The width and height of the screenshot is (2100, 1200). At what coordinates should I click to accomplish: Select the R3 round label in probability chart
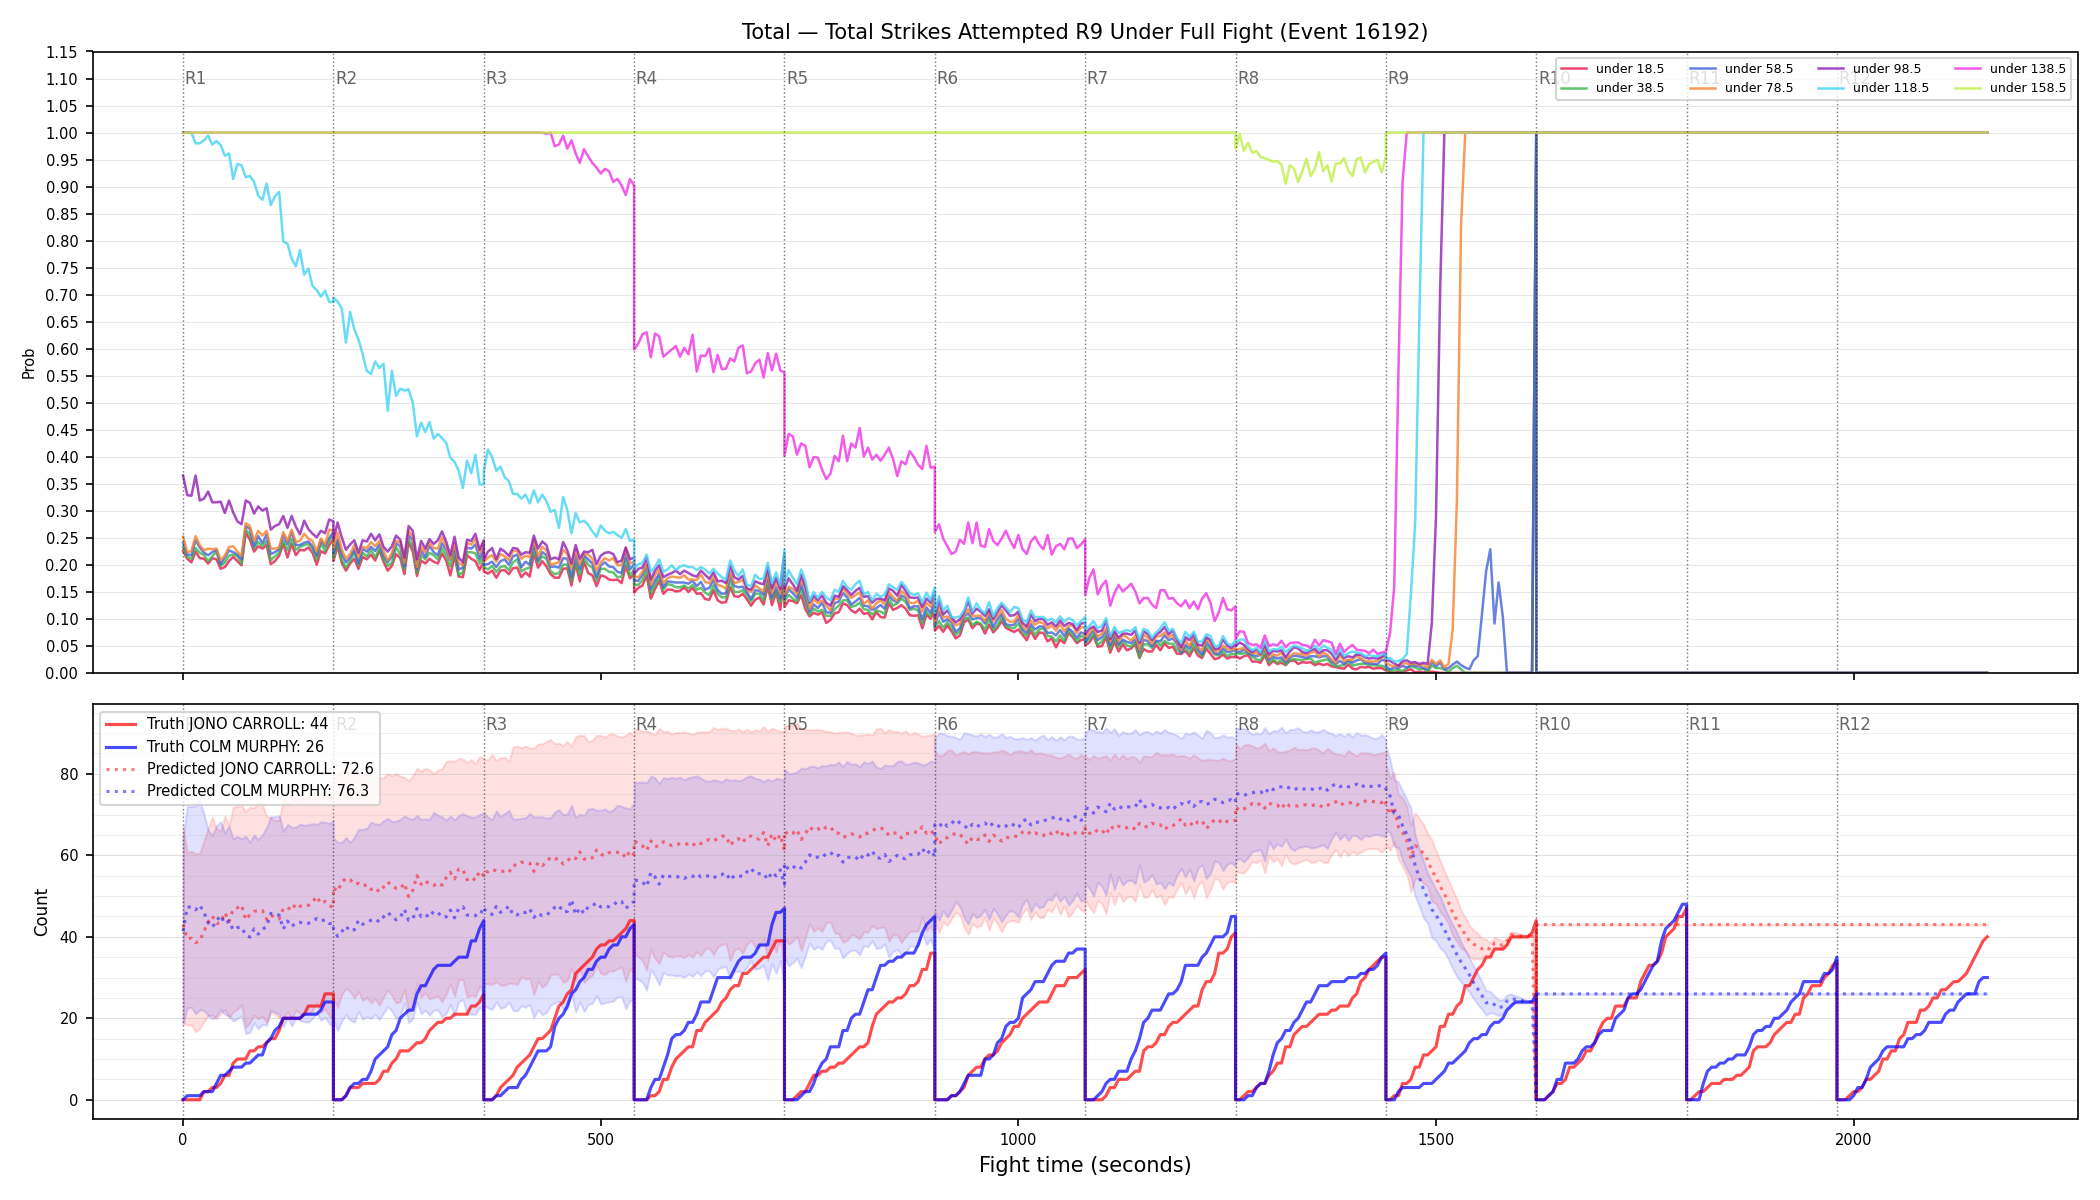click(496, 78)
